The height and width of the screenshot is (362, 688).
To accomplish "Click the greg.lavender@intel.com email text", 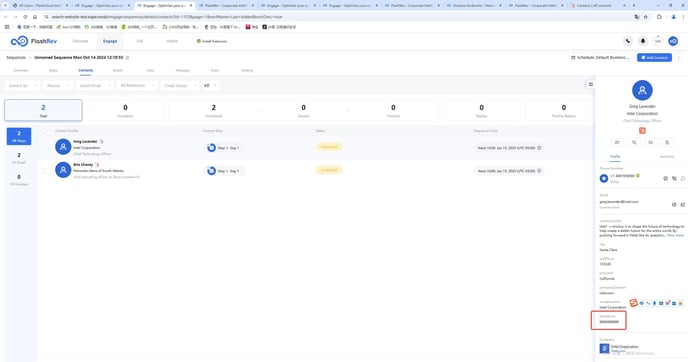I will (x=619, y=202).
